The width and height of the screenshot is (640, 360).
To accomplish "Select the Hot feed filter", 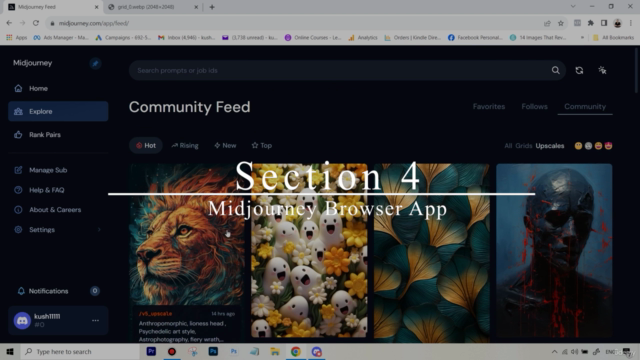I will pos(146,146).
